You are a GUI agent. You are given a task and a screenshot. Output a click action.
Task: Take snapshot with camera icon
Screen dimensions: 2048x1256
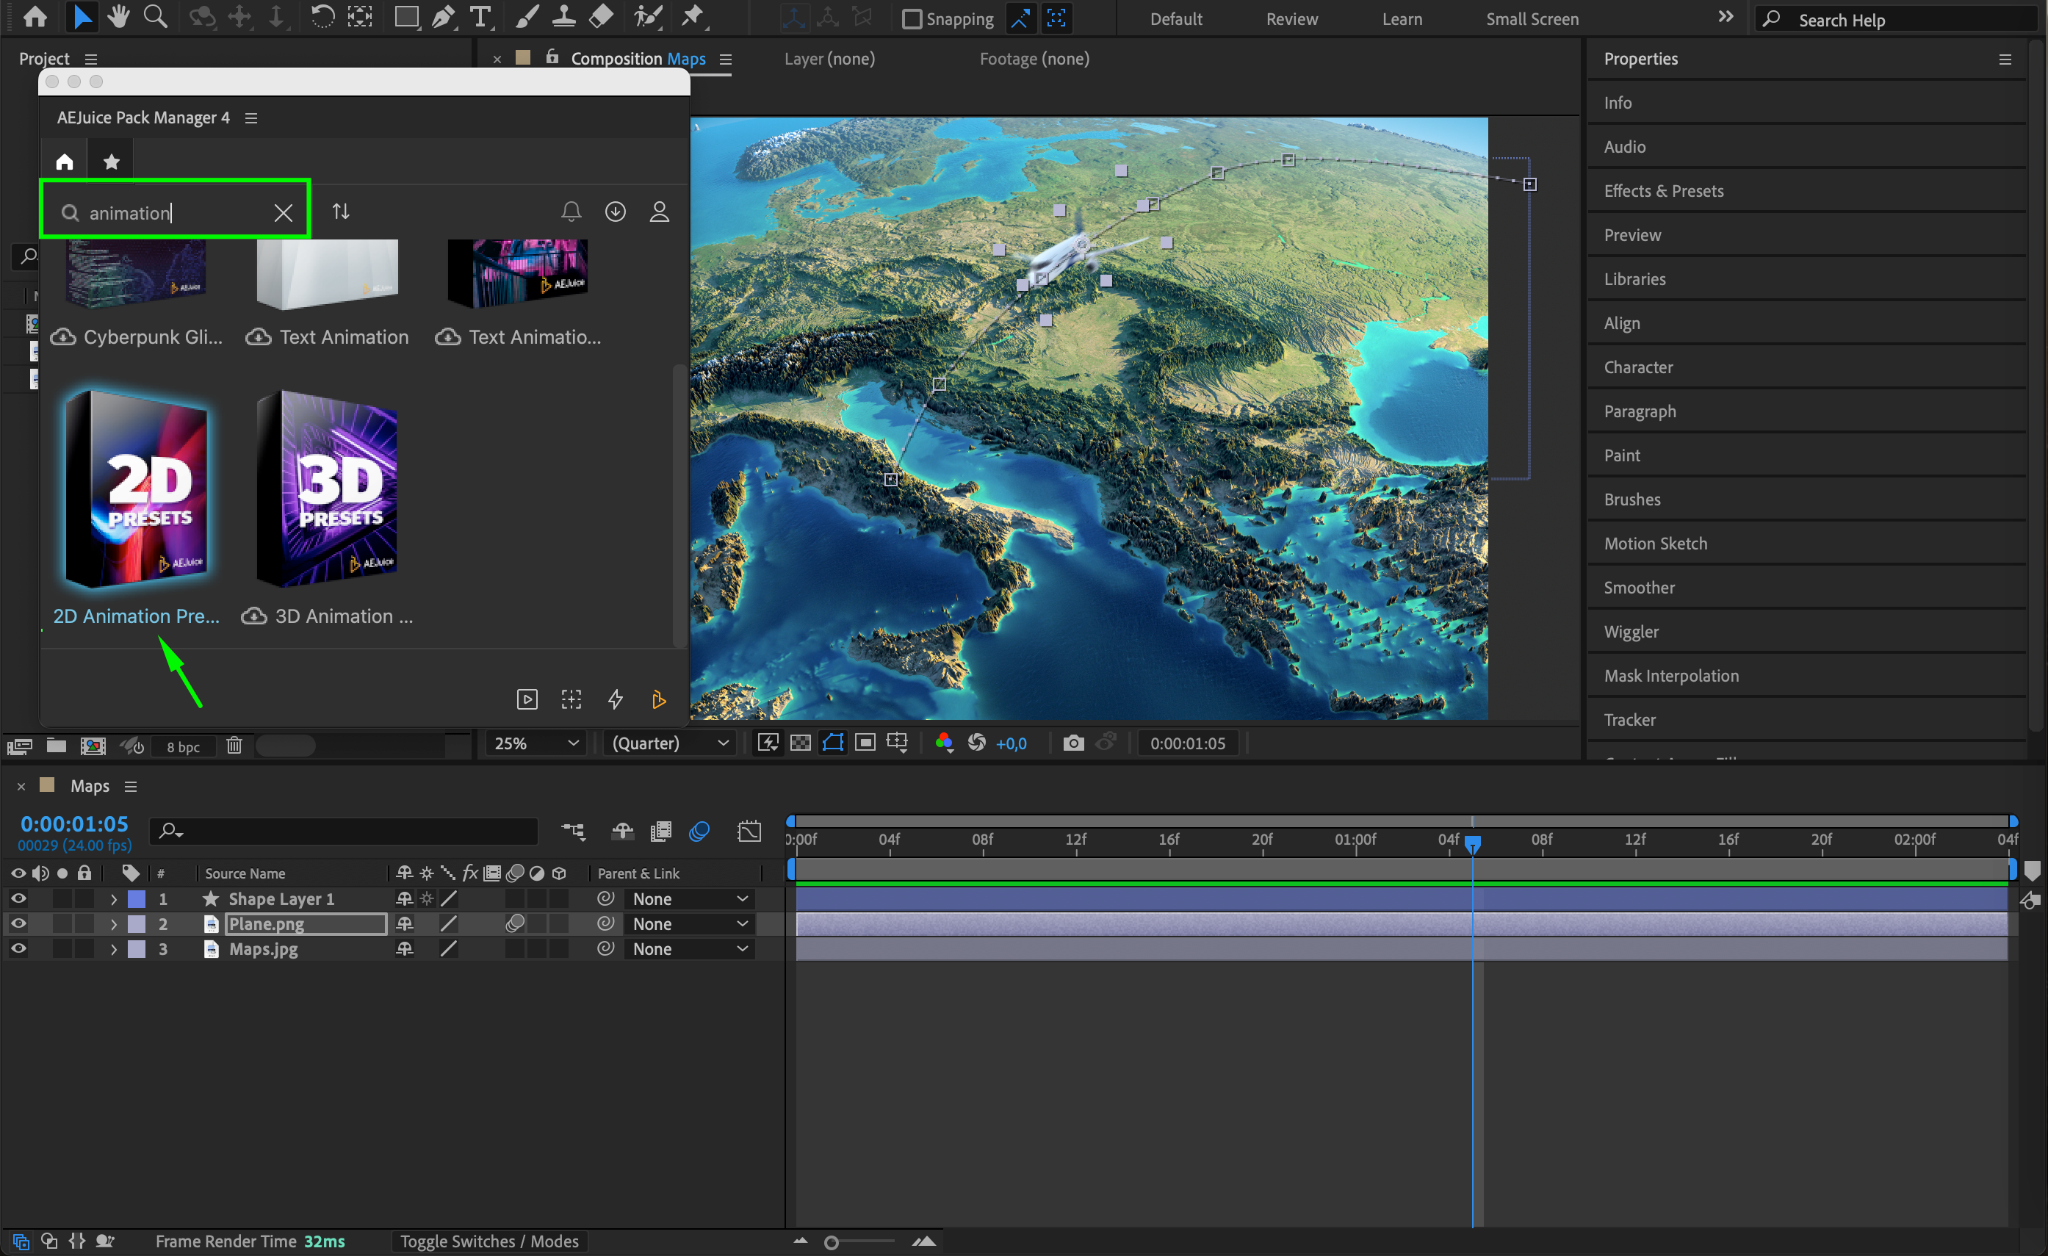1073,743
